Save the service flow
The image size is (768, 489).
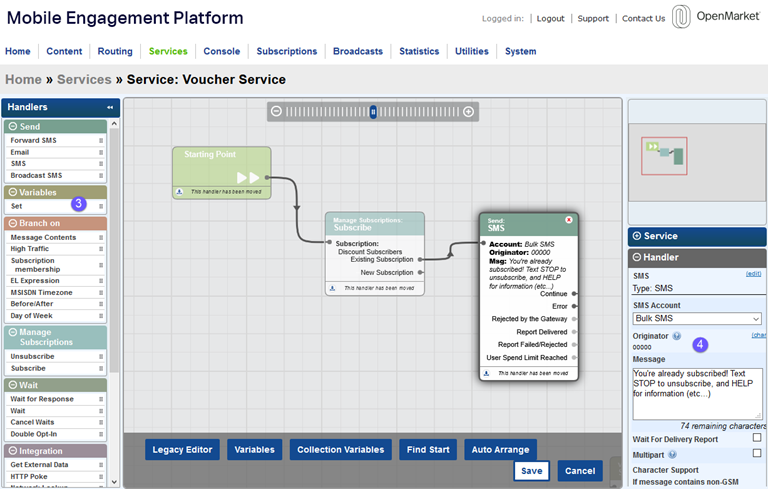click(x=531, y=471)
